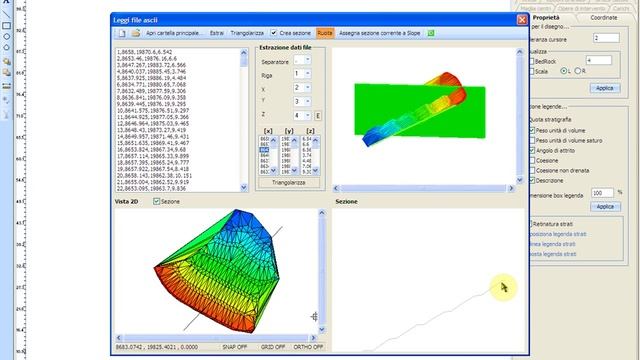Click Assegna sezione corrente a Slope

pyautogui.click(x=380, y=33)
